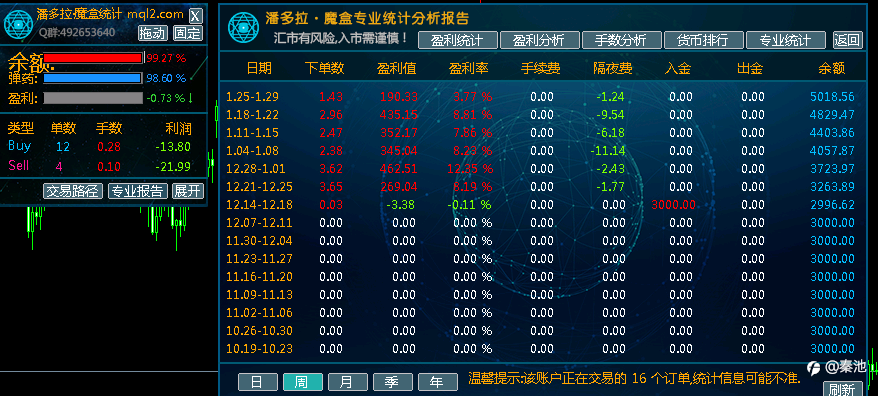
Task: Select the 季 (quarter) period
Action: pos(393,382)
